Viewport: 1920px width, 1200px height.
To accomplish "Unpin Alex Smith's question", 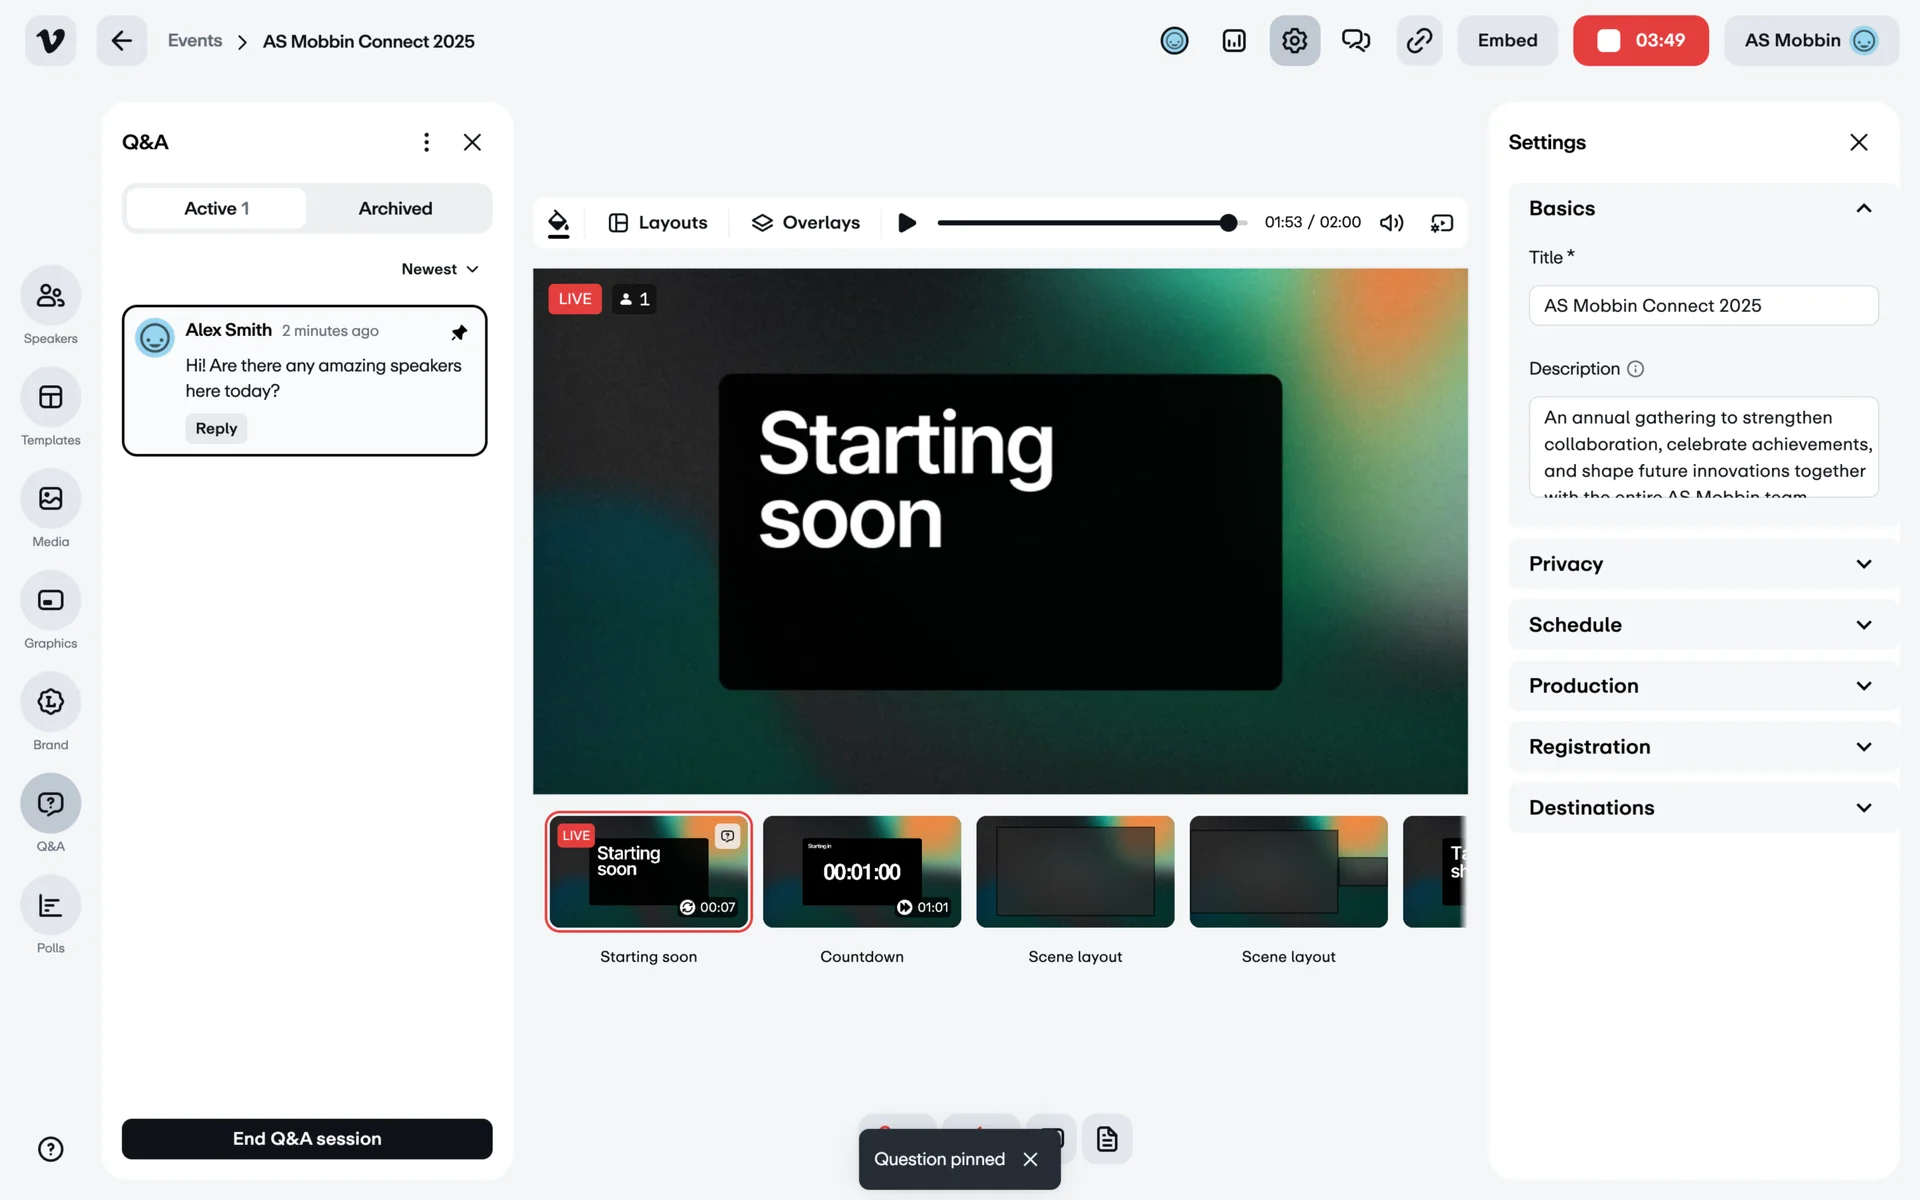I will coord(459,332).
